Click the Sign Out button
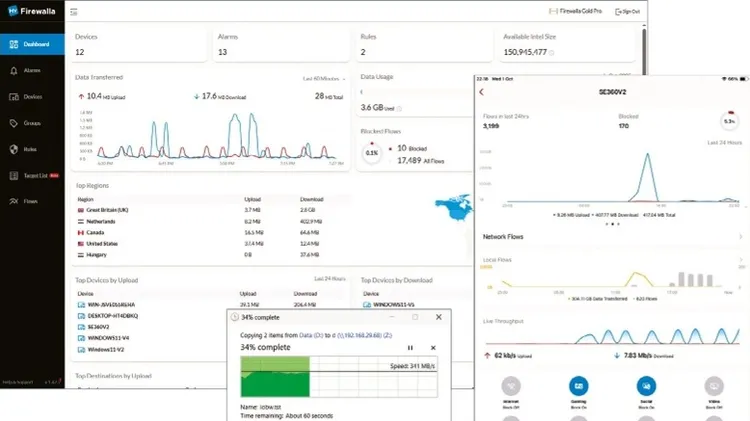 [x=626, y=11]
